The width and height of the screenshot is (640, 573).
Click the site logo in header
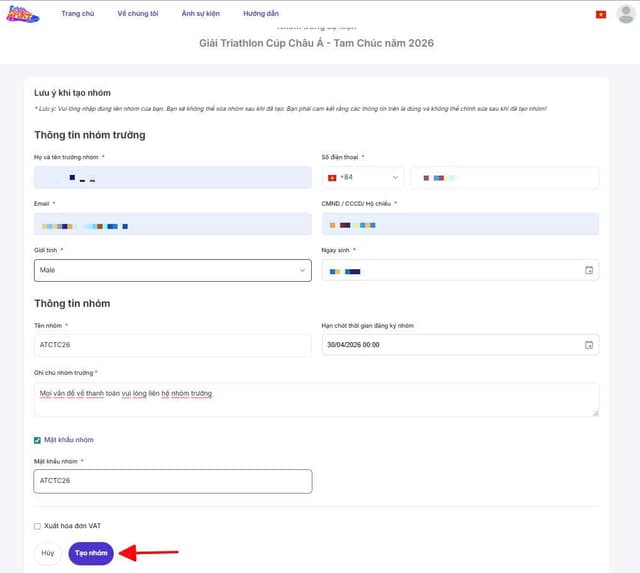coord(22,14)
